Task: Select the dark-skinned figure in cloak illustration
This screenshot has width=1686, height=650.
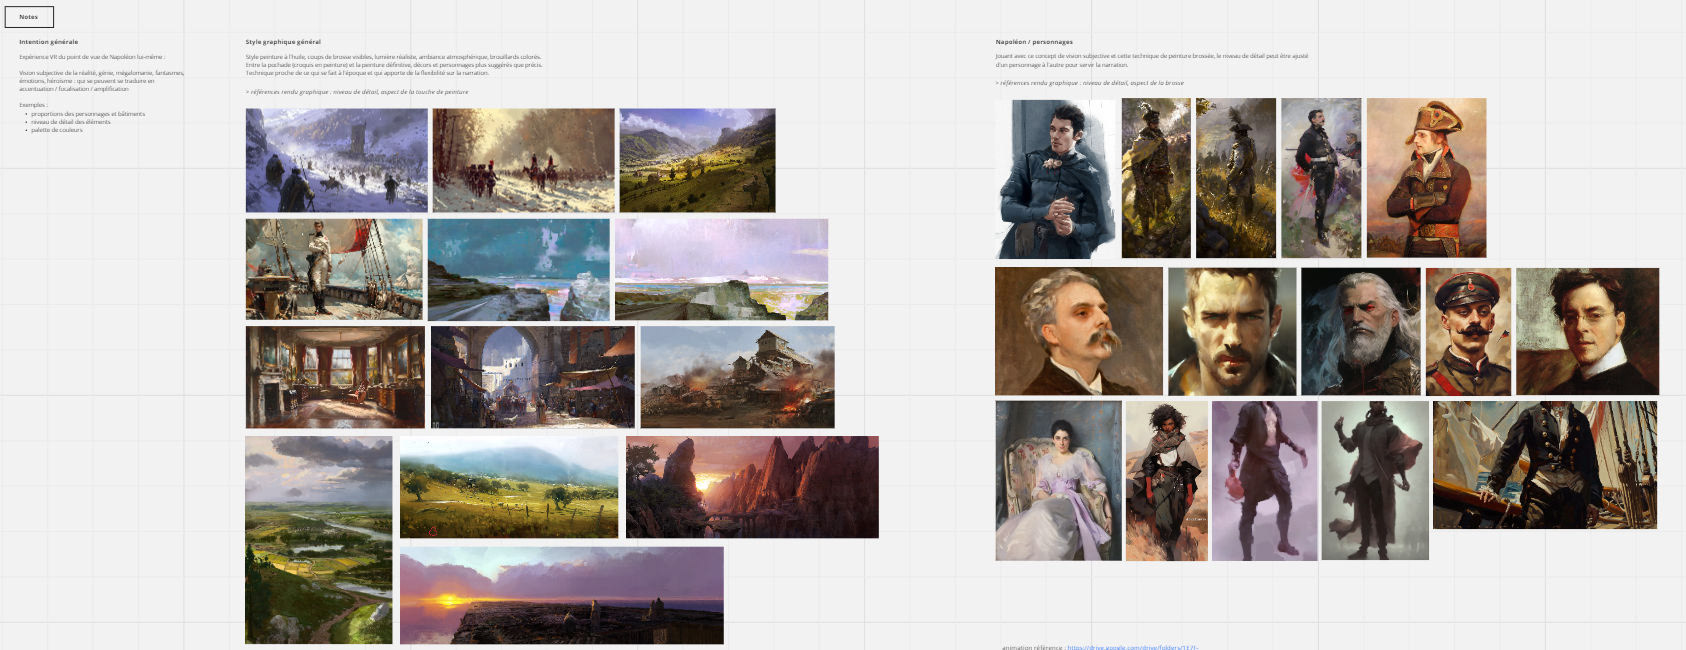Action: [x=1166, y=480]
